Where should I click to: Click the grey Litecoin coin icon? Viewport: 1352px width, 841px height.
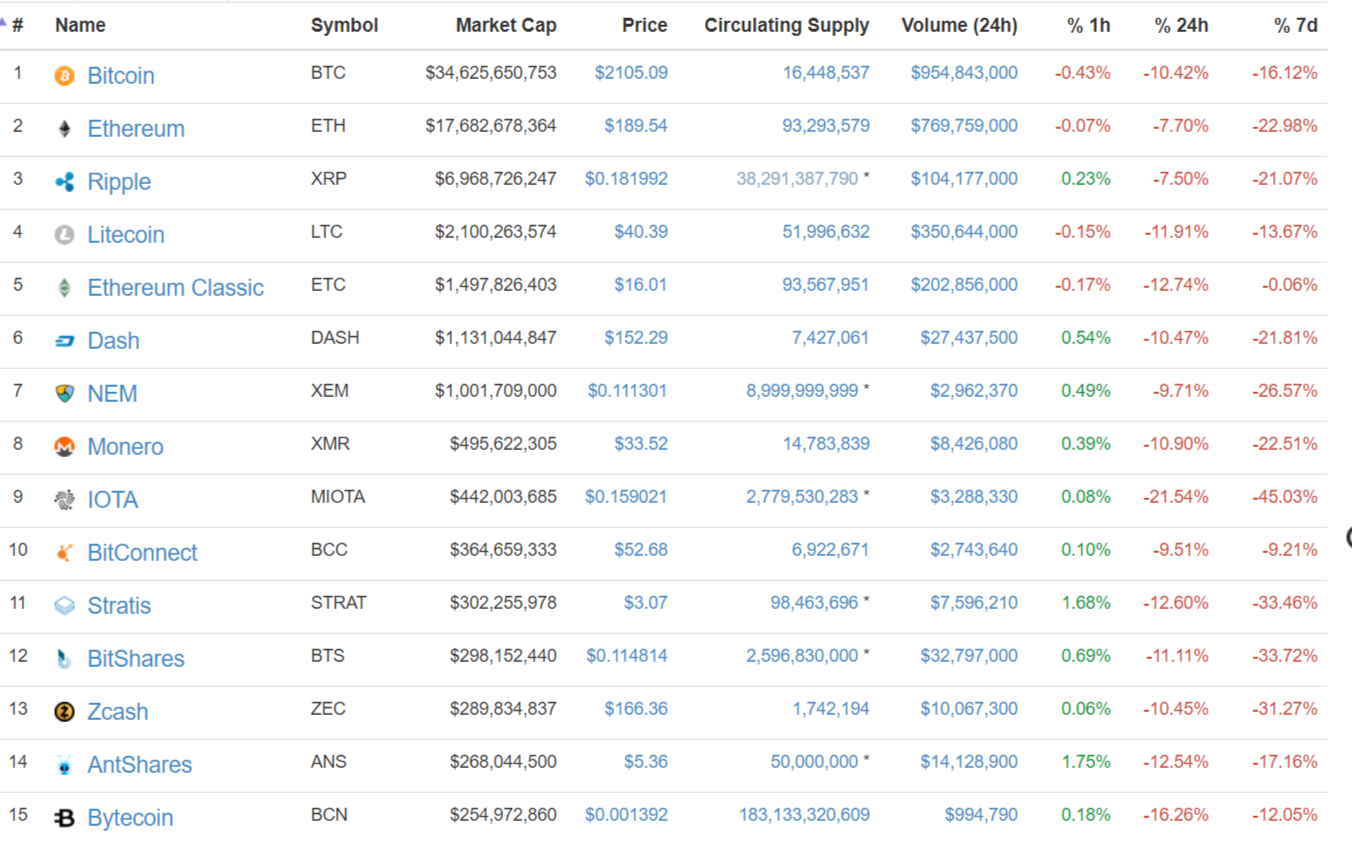(x=64, y=235)
